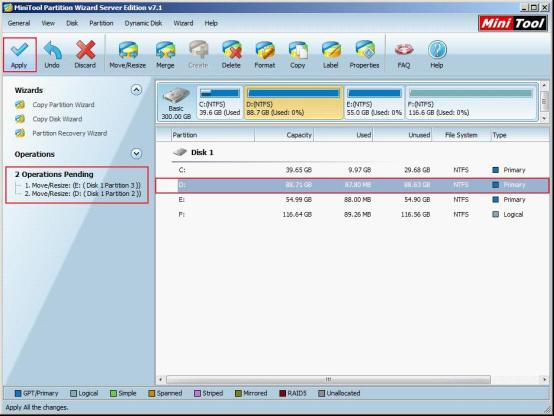Open the View menu

tap(48, 23)
